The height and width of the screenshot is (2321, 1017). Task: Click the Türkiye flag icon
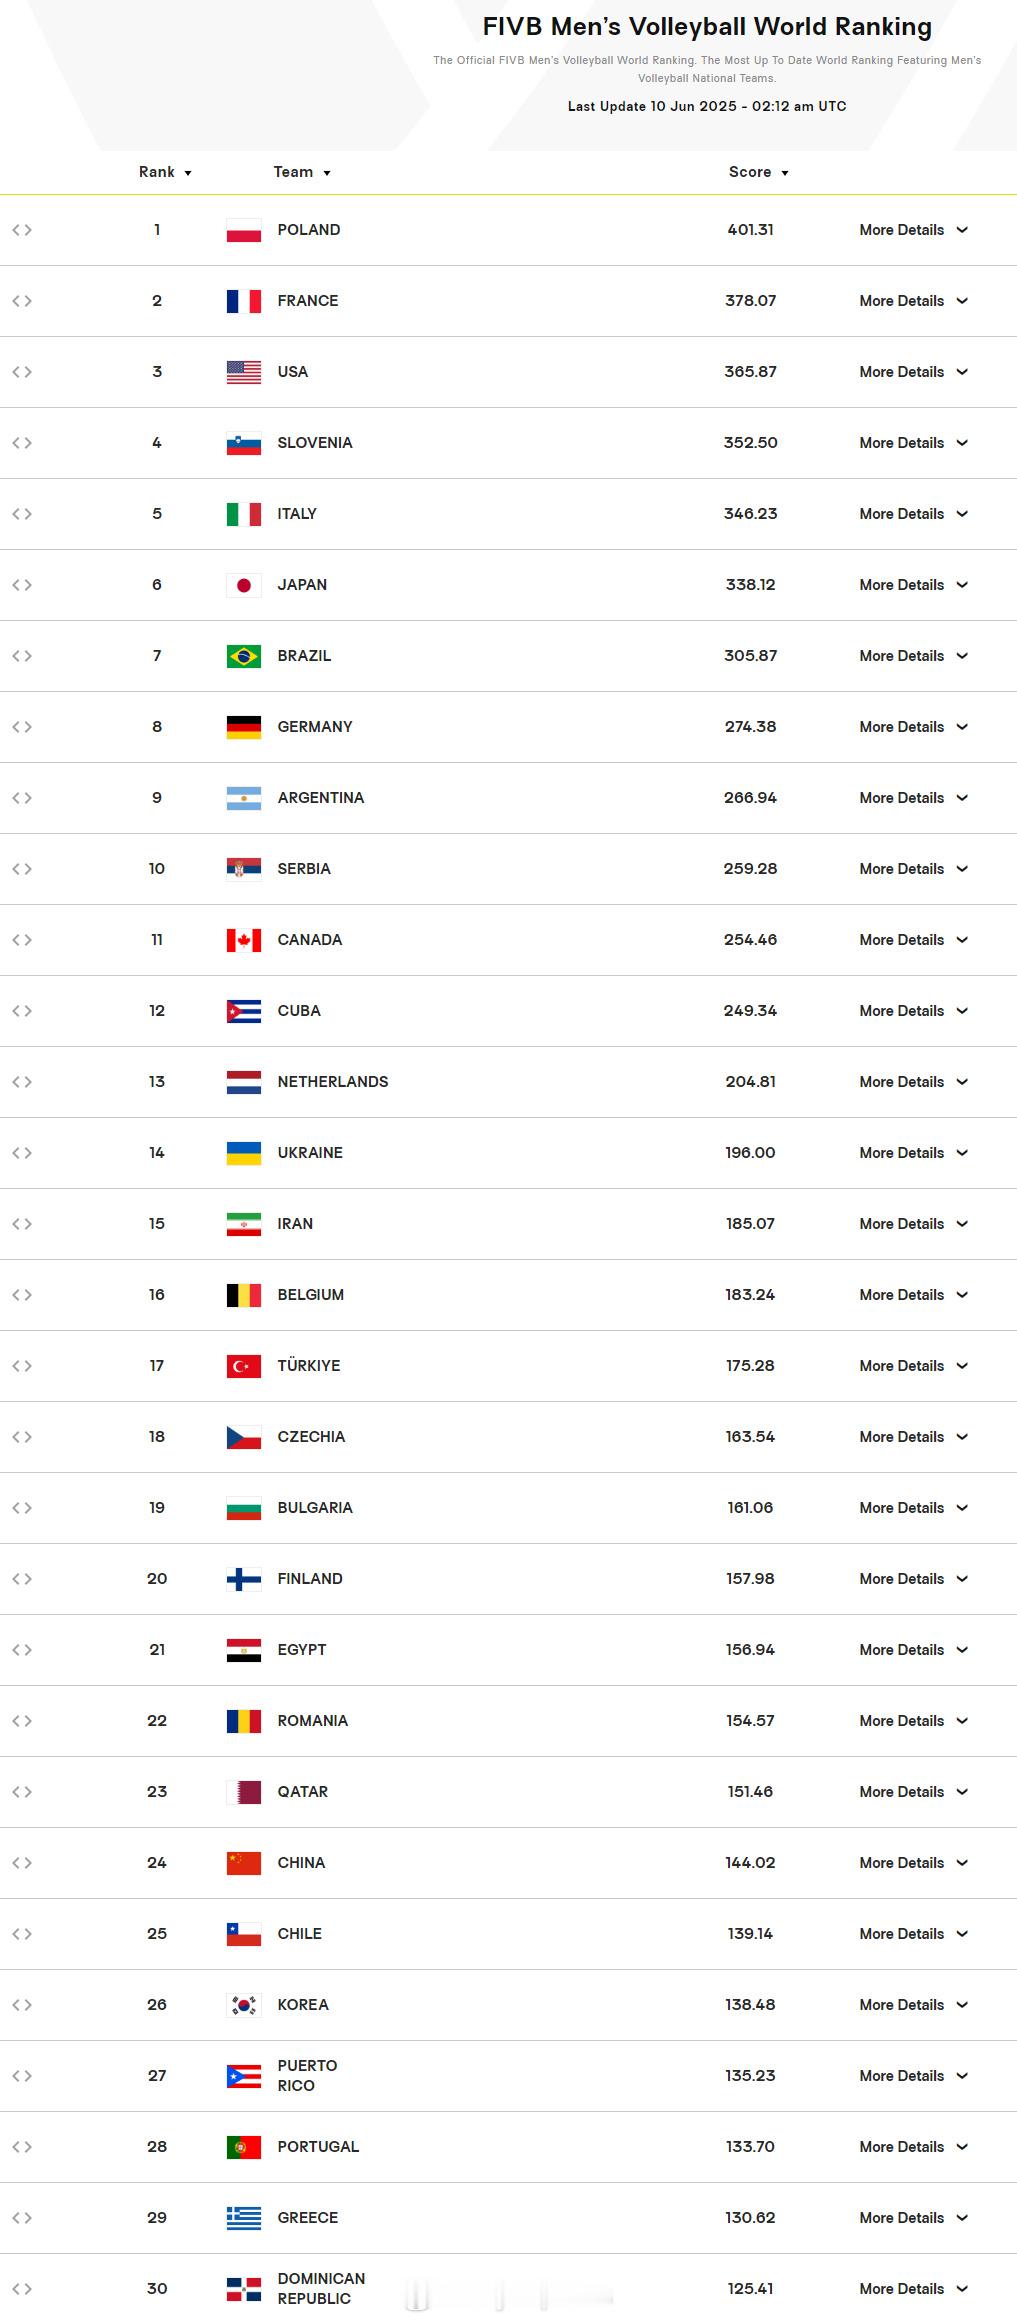coord(244,1366)
